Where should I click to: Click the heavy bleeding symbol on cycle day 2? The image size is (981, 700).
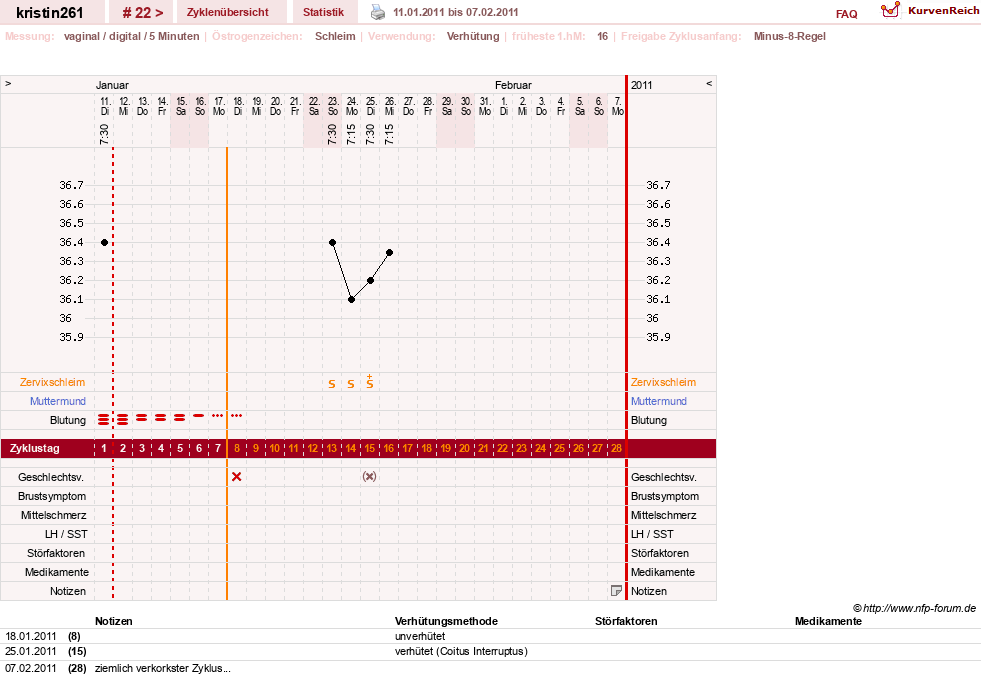[x=123, y=419]
